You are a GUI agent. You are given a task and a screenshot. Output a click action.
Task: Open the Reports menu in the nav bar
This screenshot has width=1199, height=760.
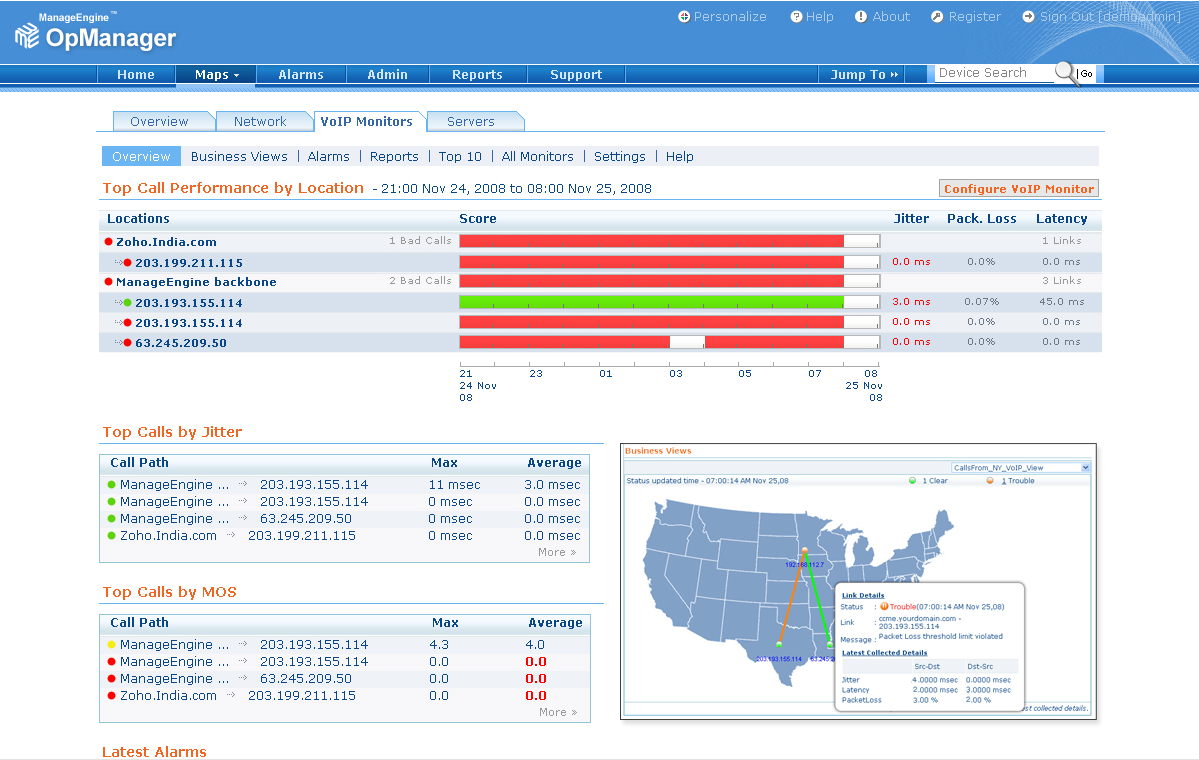(x=477, y=74)
